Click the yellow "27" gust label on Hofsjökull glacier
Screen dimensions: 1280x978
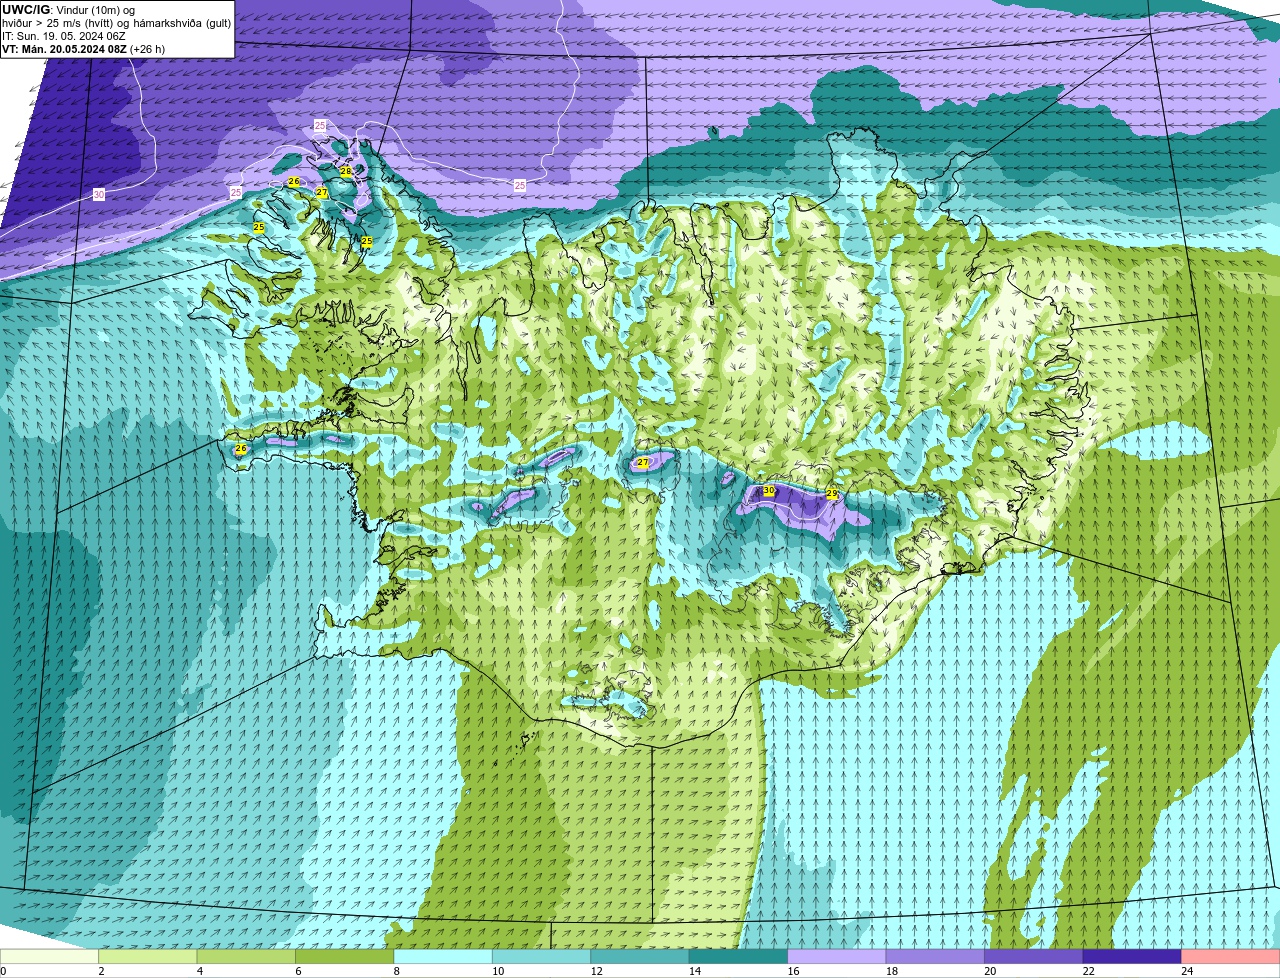coord(643,462)
